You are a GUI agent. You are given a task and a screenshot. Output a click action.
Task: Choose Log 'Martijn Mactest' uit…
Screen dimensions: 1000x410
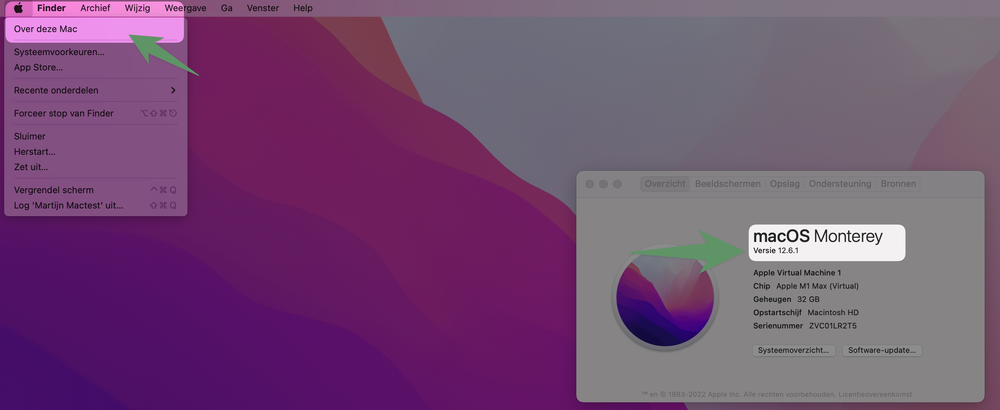[x=96, y=205]
